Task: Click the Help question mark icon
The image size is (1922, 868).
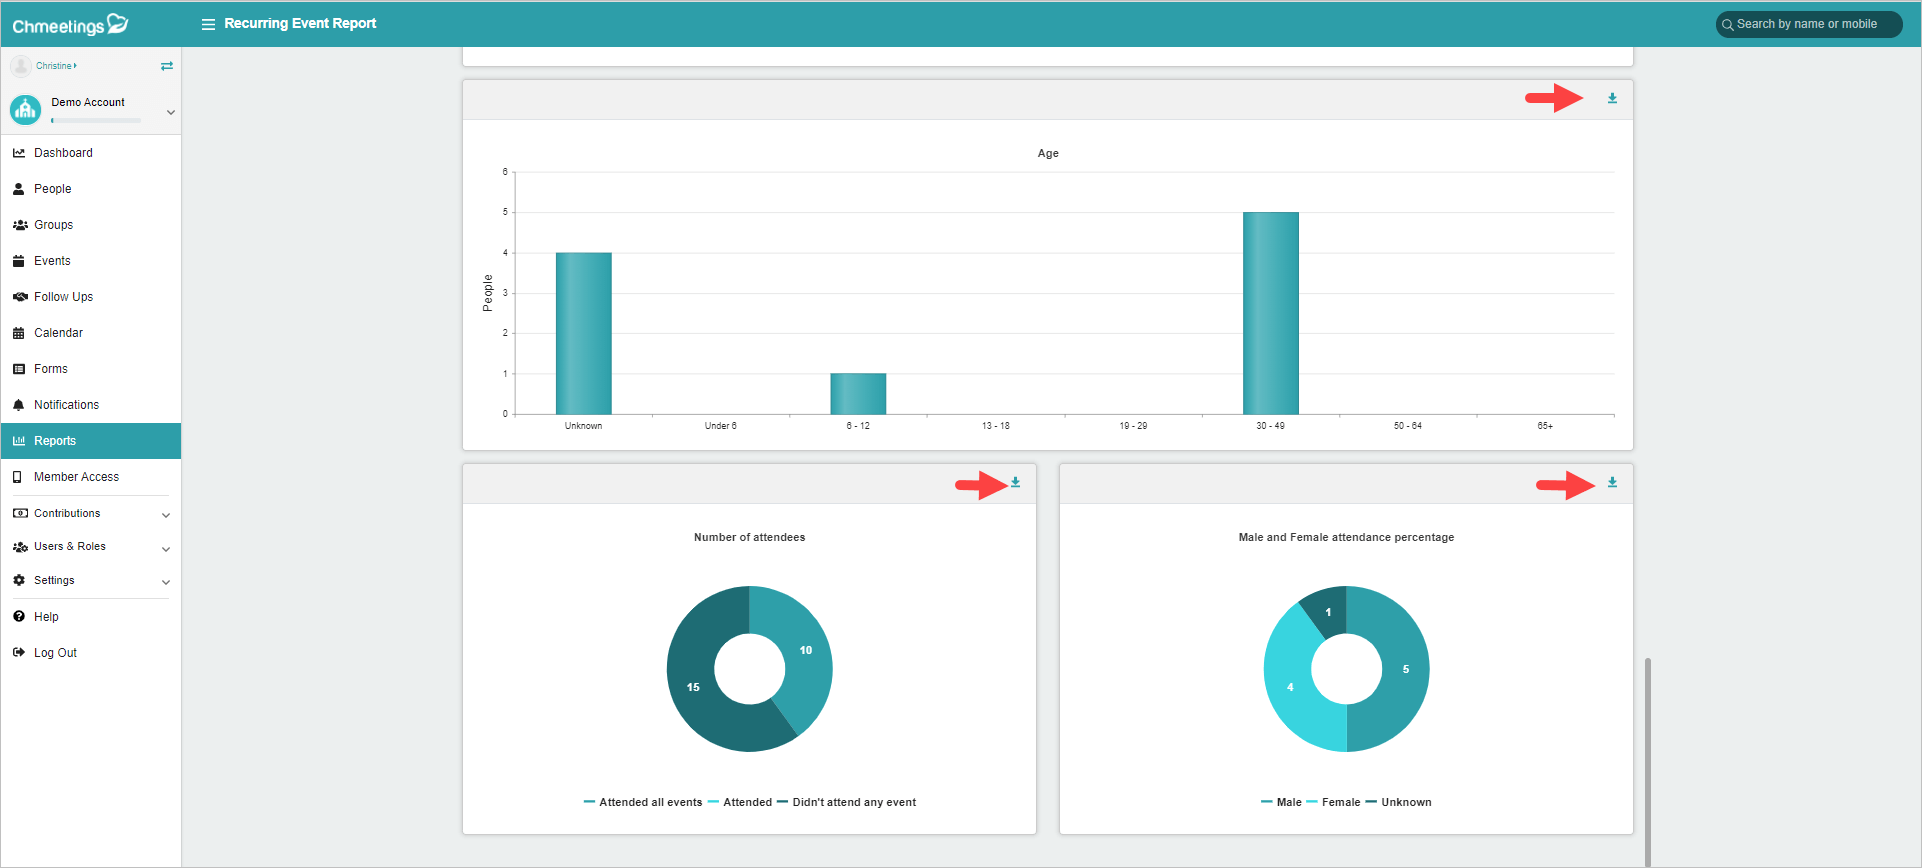Action: click(19, 617)
